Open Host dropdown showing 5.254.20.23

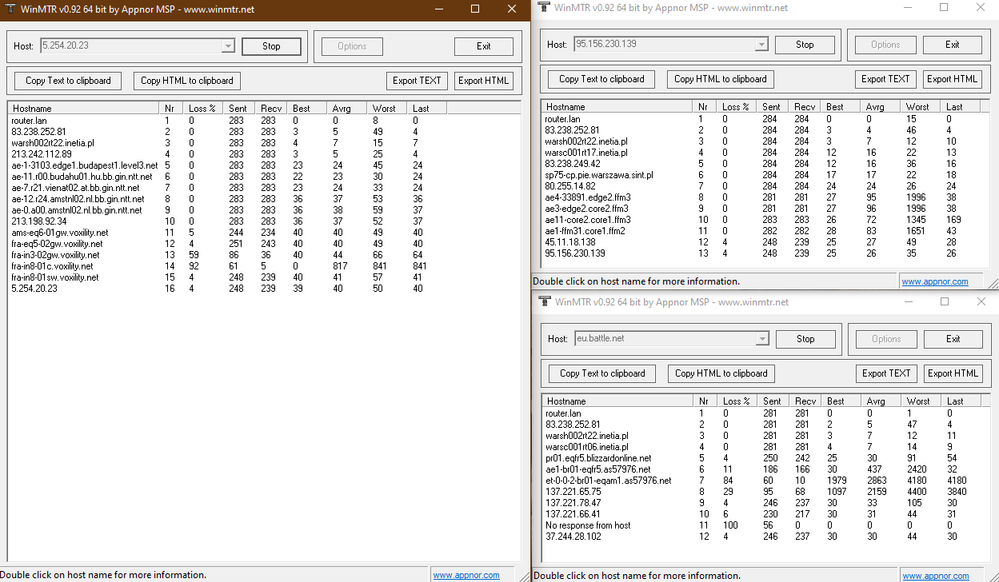[227, 46]
